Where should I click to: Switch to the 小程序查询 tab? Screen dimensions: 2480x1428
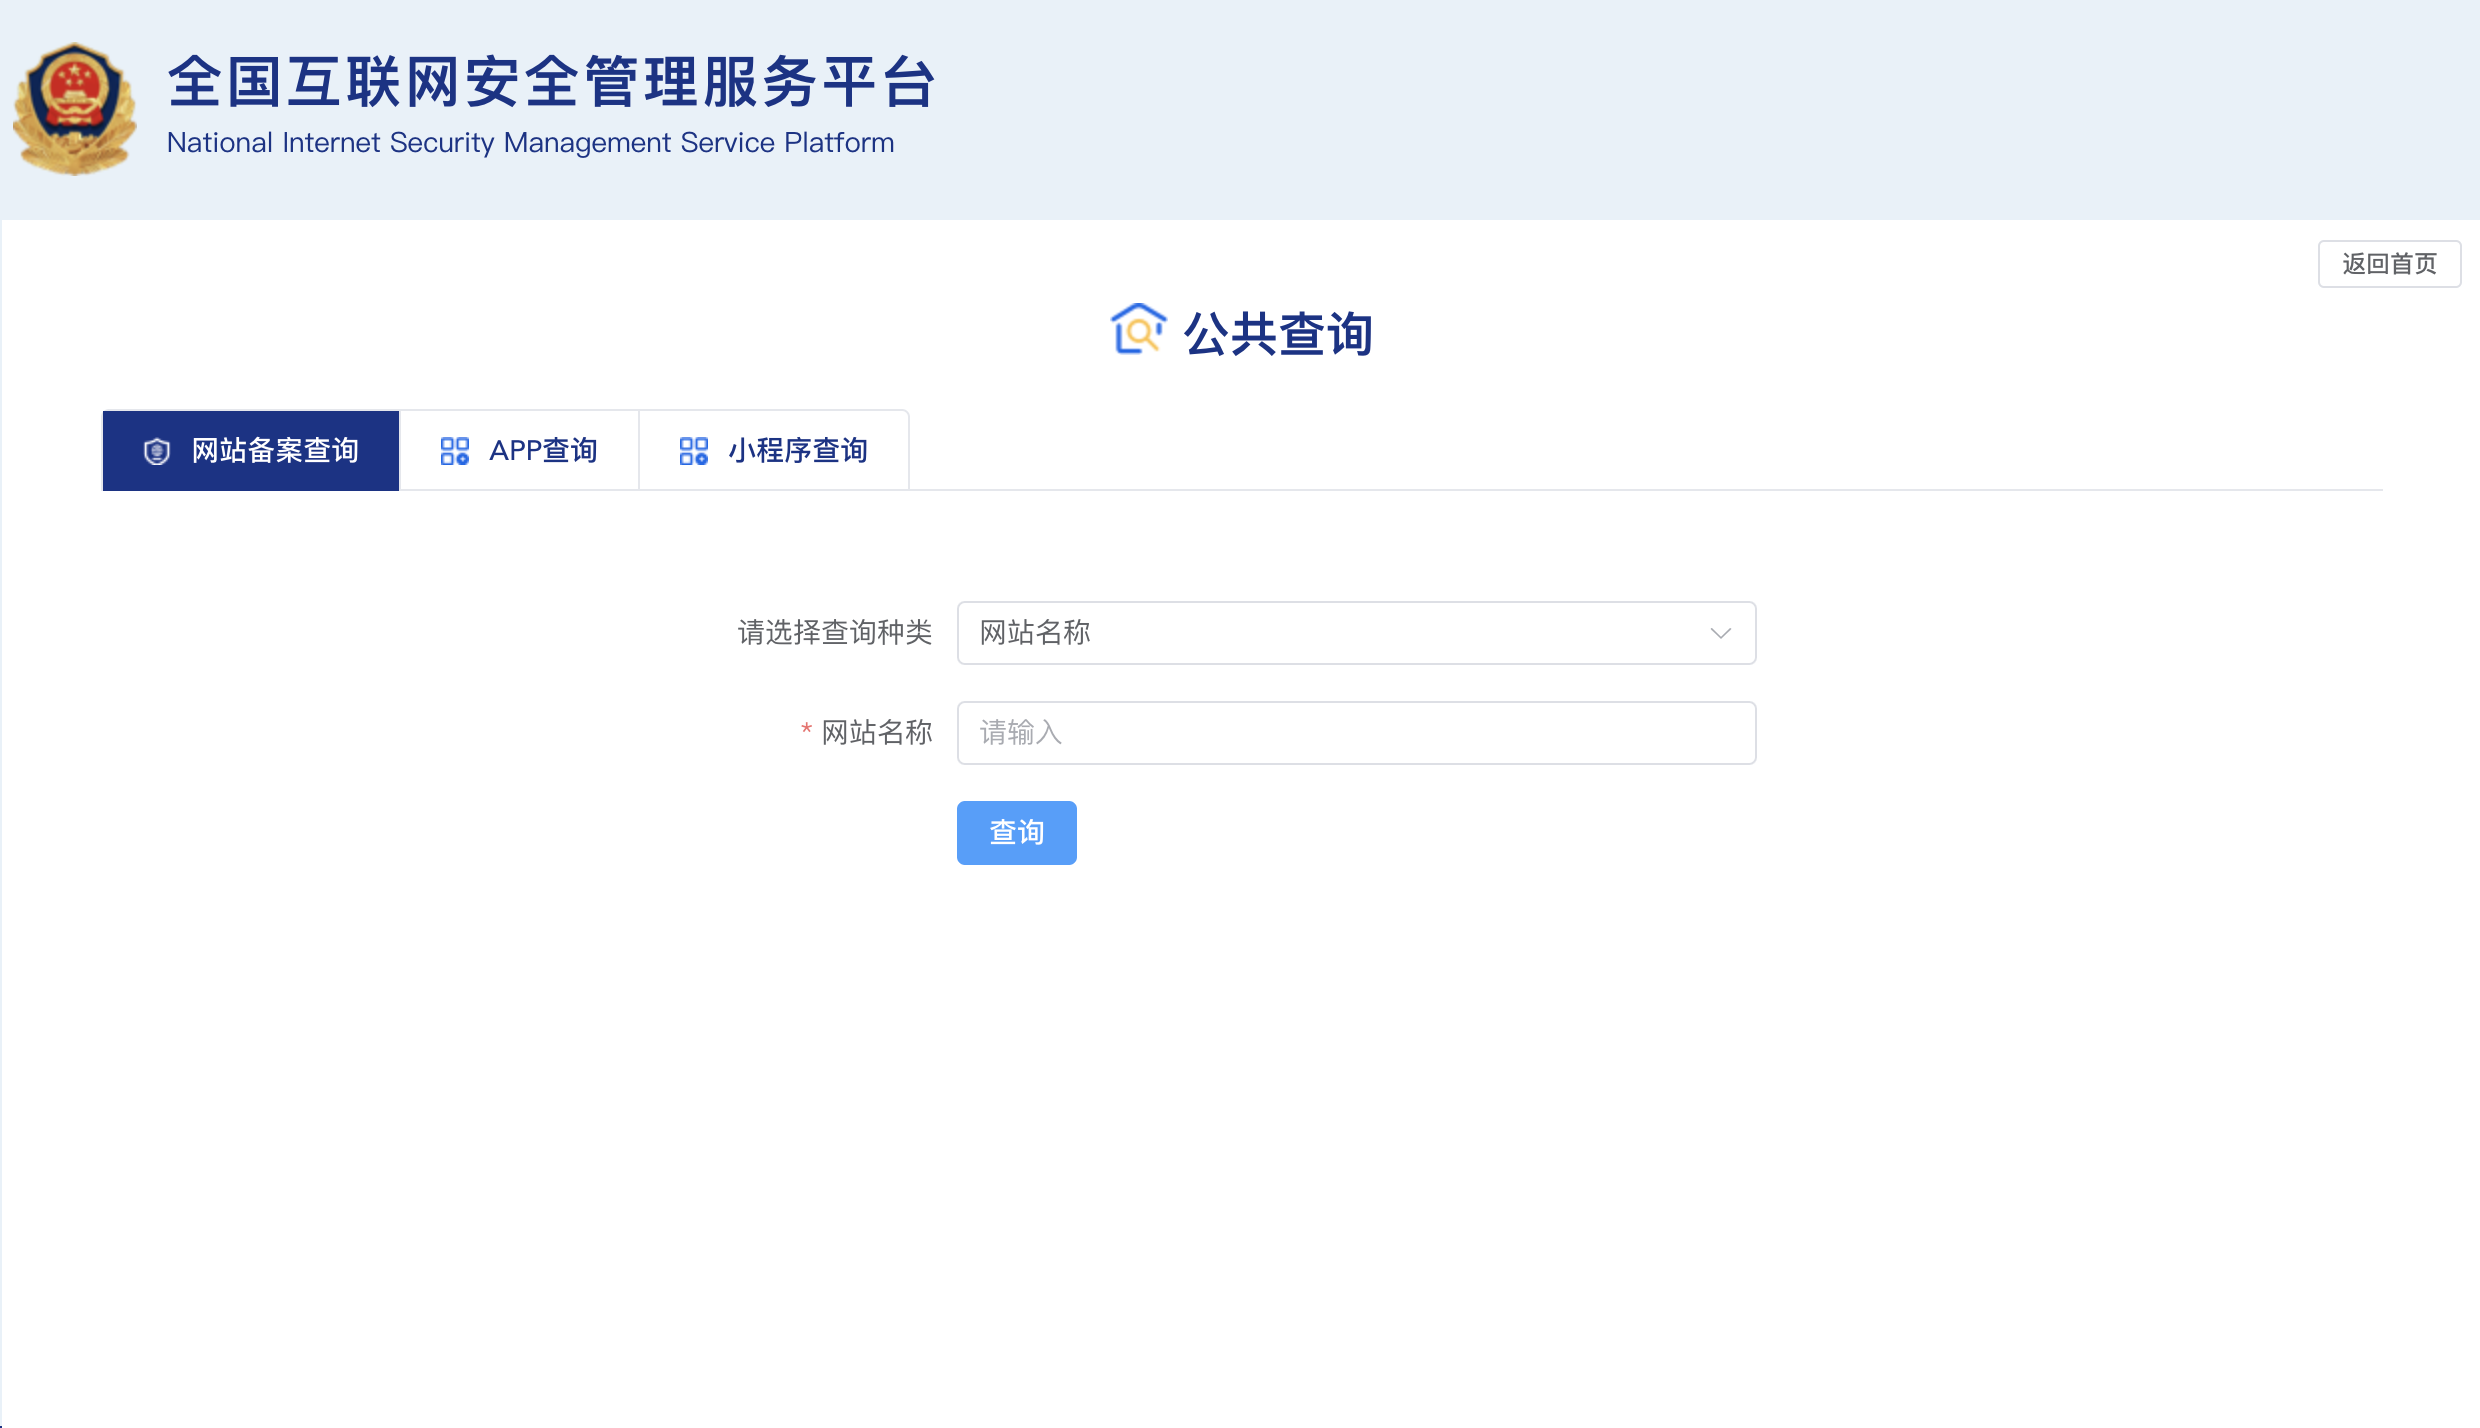(773, 450)
